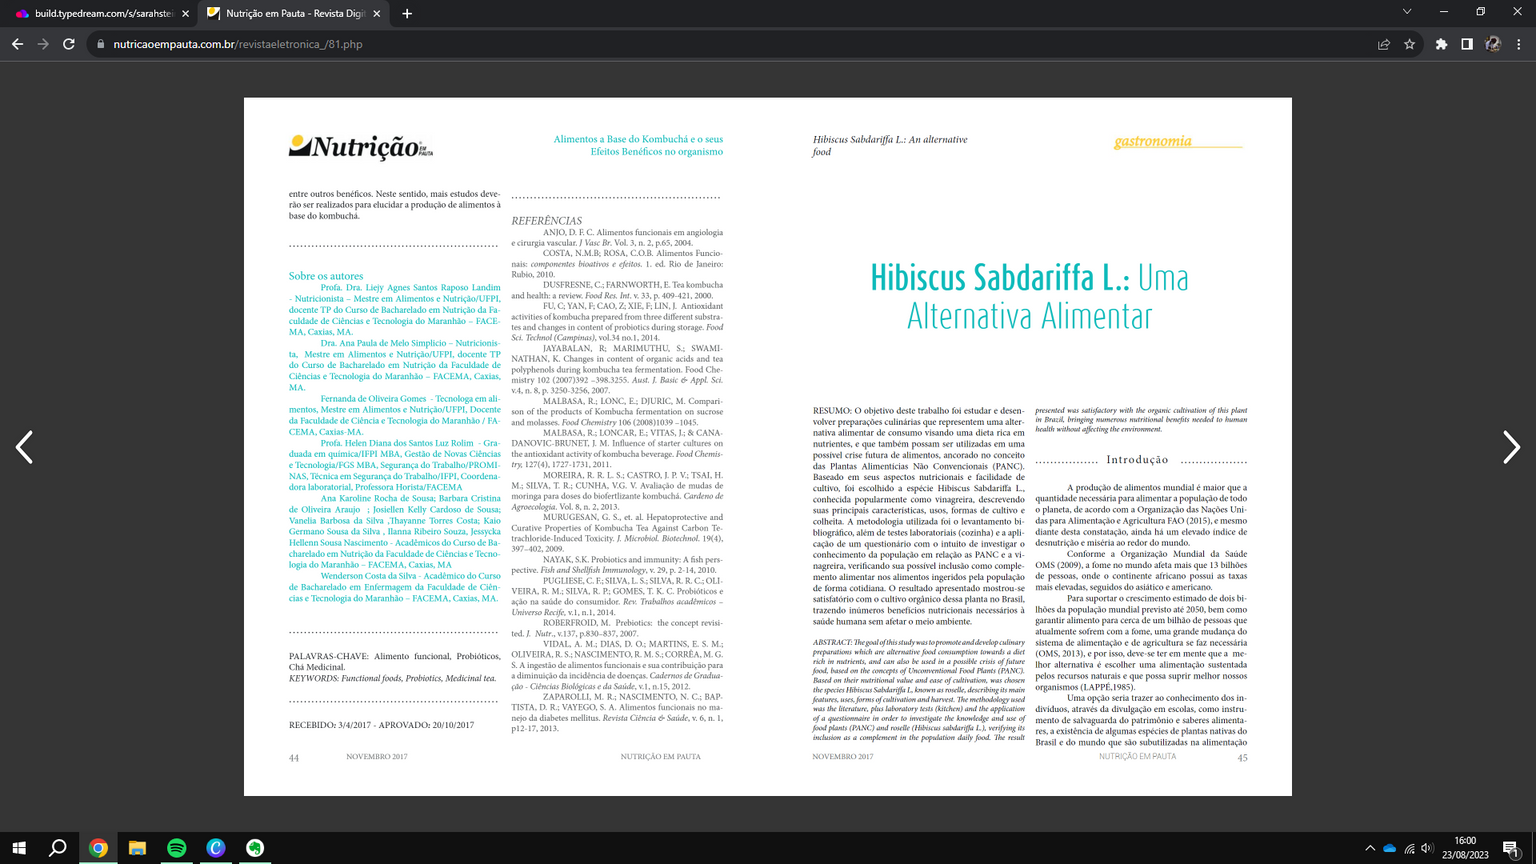Click the RECEBIDO: 3/4/2017 text

pyautogui.click(x=382, y=725)
